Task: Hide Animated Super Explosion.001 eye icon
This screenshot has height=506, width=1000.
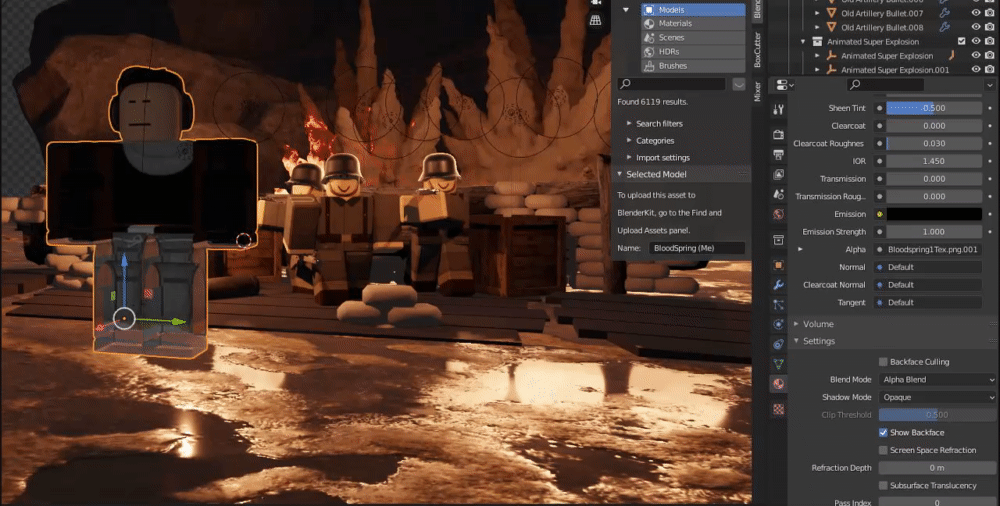Action: click(x=976, y=70)
